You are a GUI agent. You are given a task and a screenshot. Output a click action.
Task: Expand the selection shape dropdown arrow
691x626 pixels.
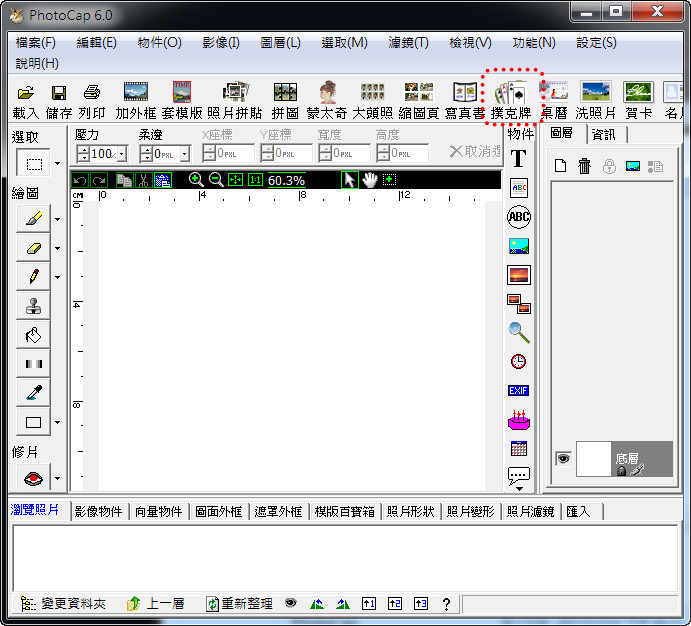click(x=58, y=163)
